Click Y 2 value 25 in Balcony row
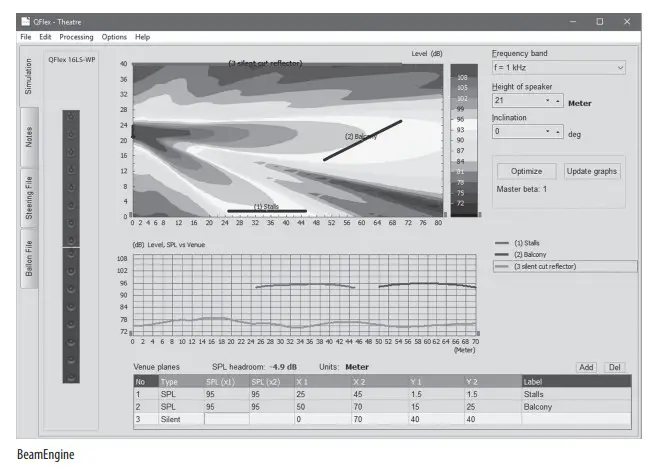The height and width of the screenshot is (475, 655). [493, 407]
